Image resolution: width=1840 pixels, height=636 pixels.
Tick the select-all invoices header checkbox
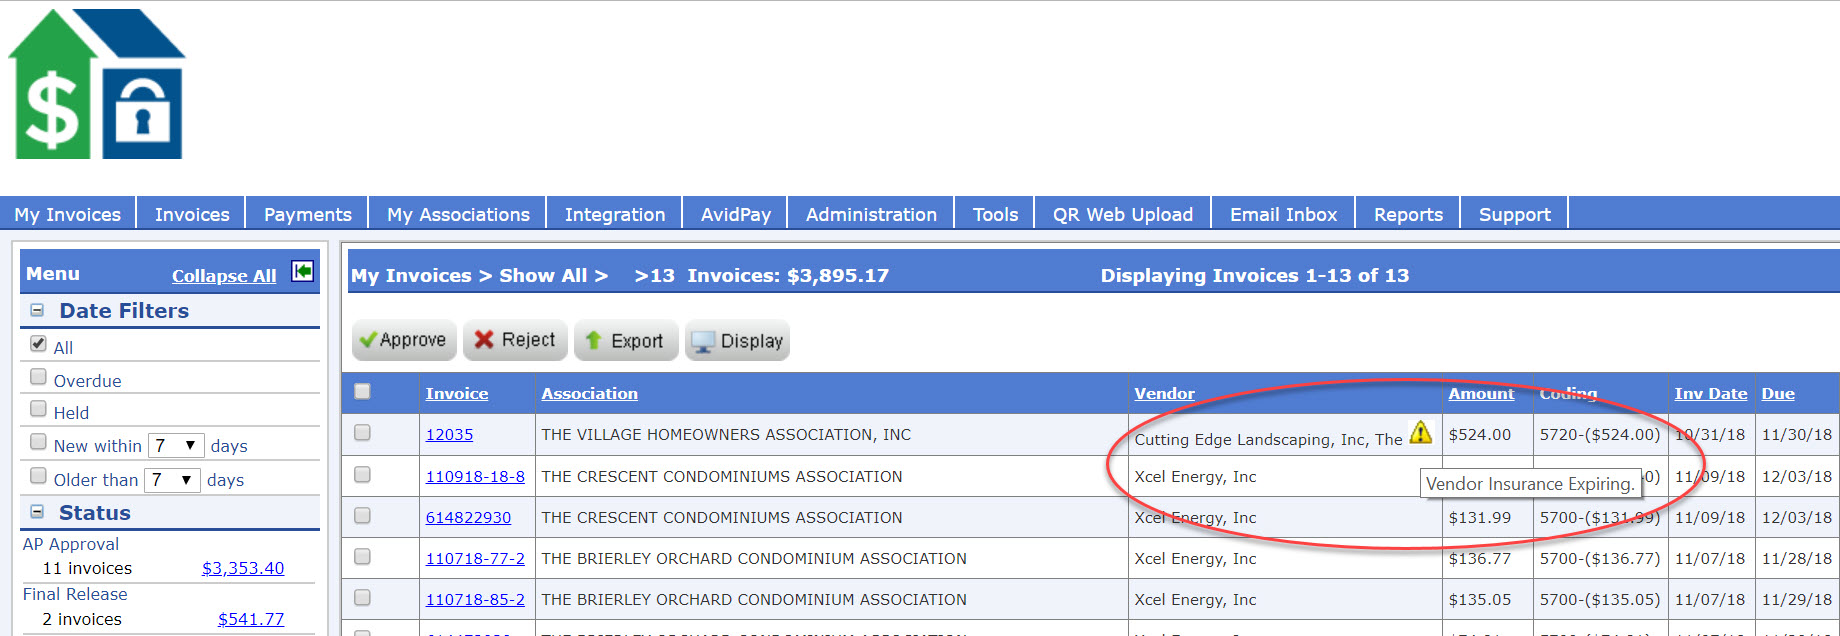(x=362, y=392)
